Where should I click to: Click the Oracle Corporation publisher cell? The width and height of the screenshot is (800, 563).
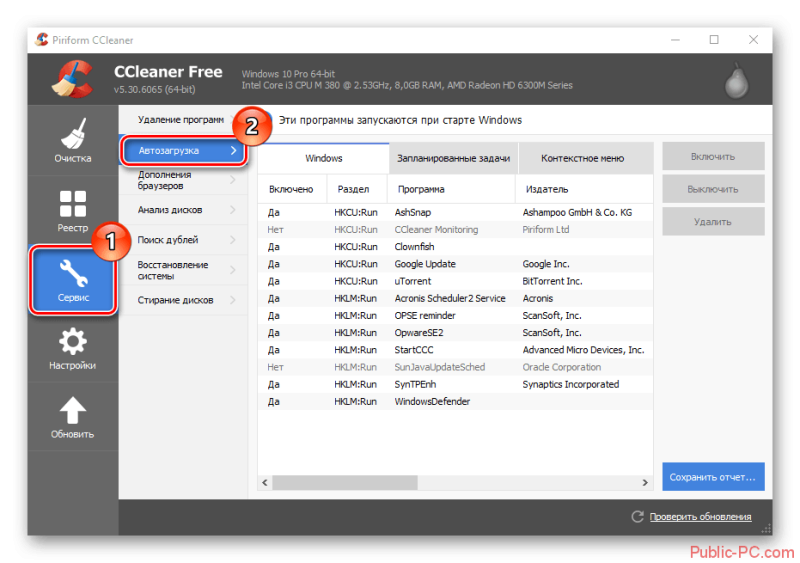562,367
